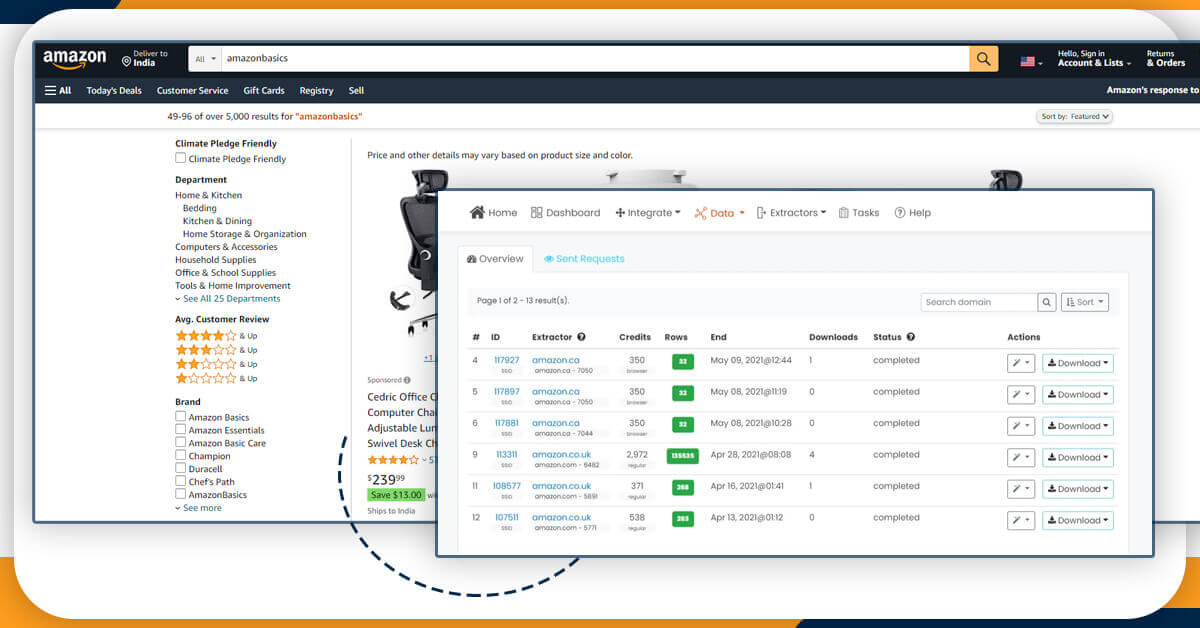The image size is (1200, 628).
Task: Click the Amazon logo
Action: pos(74,59)
